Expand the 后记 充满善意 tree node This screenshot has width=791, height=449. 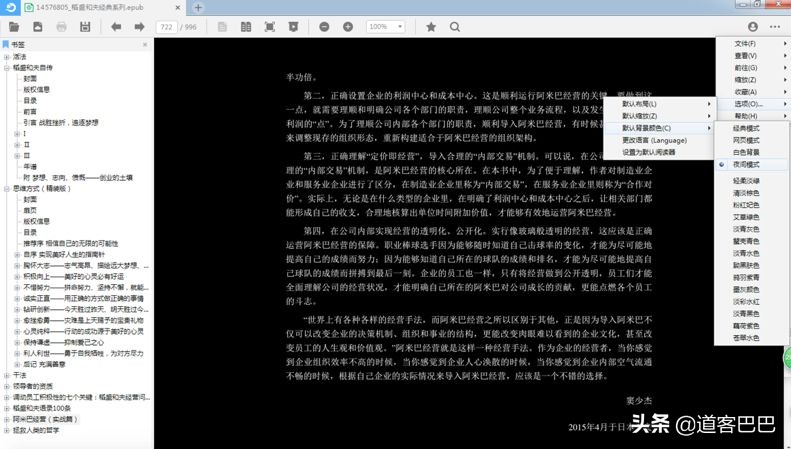17,364
